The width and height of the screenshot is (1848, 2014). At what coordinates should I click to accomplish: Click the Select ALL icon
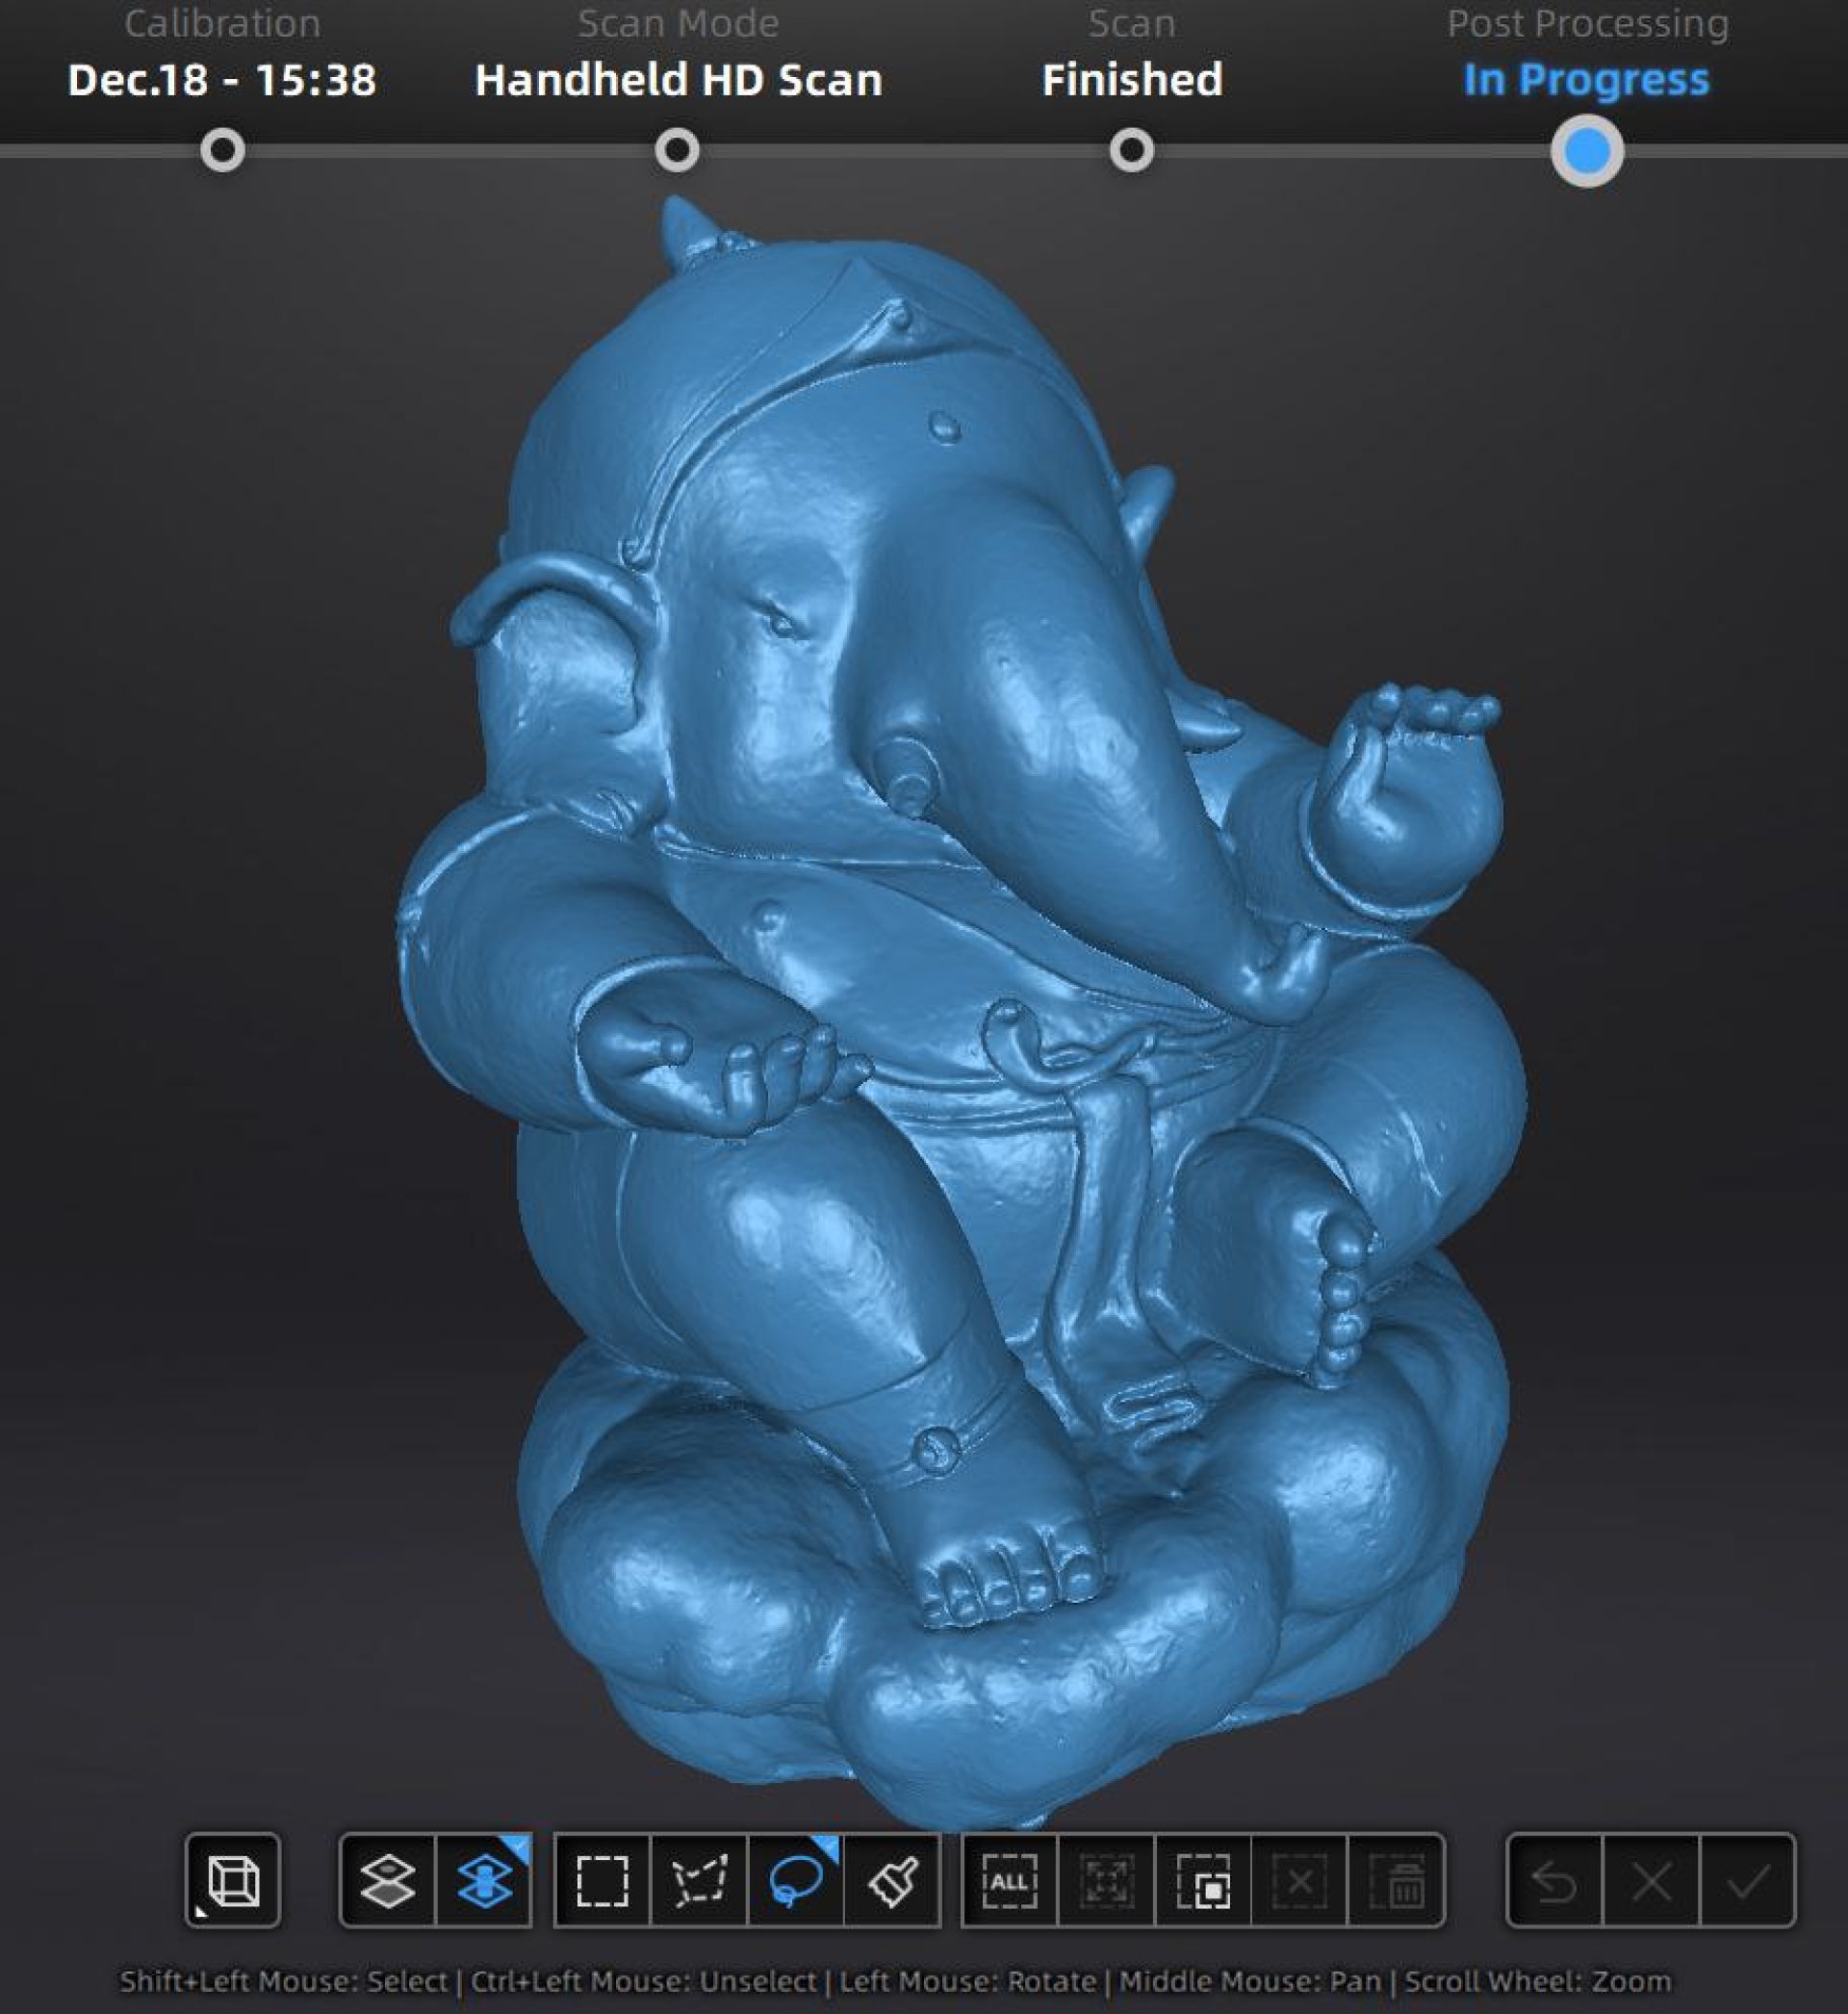tap(1009, 1880)
